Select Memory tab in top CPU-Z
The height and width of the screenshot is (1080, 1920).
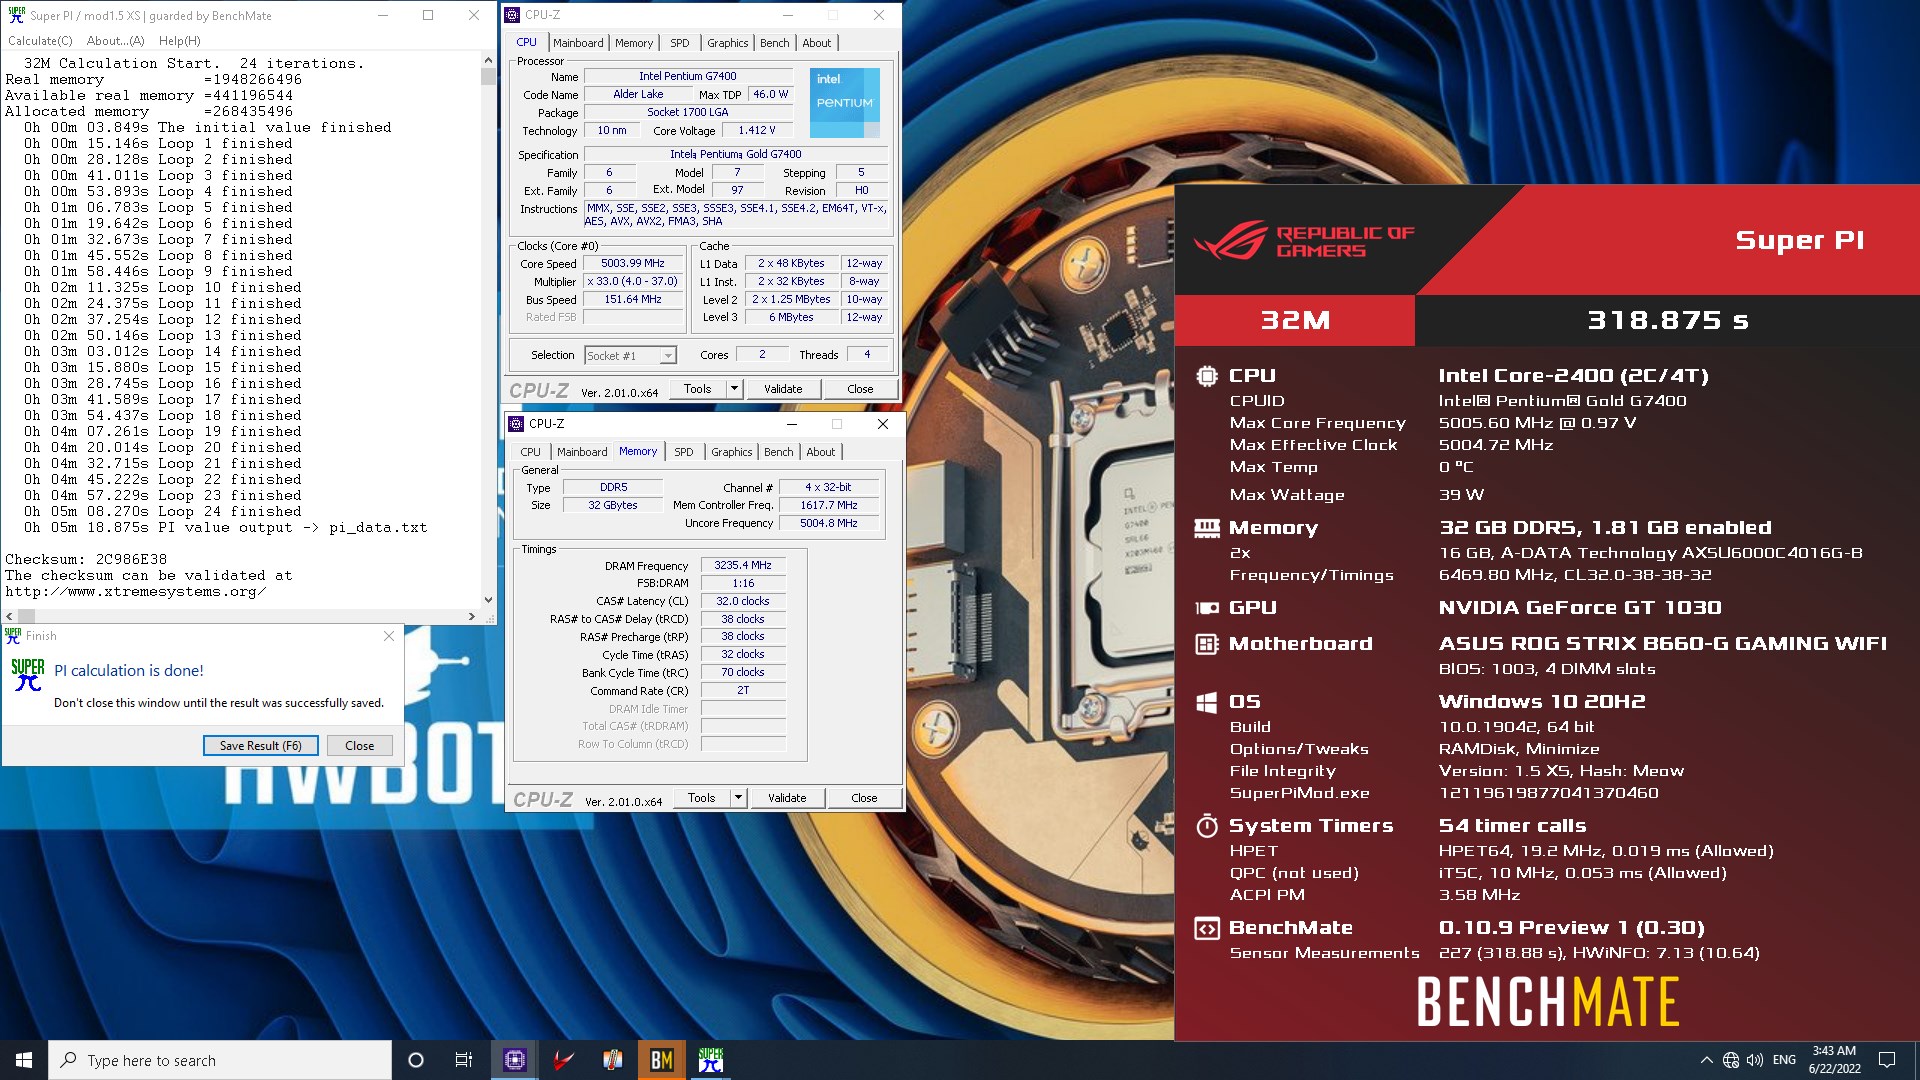pyautogui.click(x=634, y=43)
